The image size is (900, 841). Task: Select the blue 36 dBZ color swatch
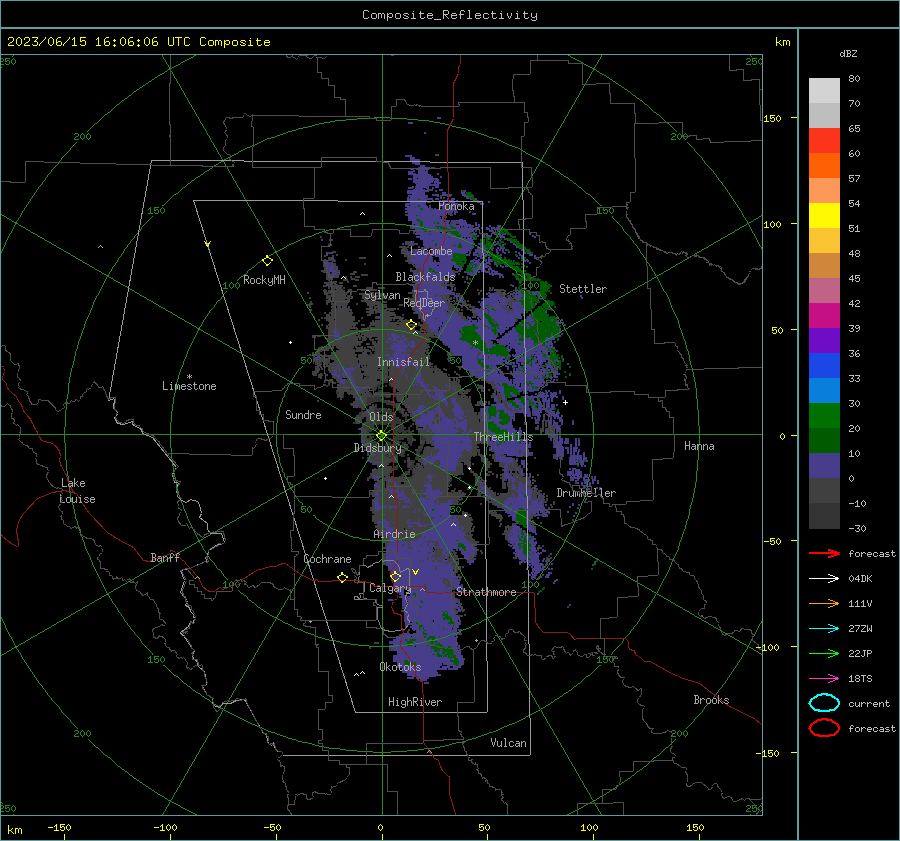click(824, 365)
